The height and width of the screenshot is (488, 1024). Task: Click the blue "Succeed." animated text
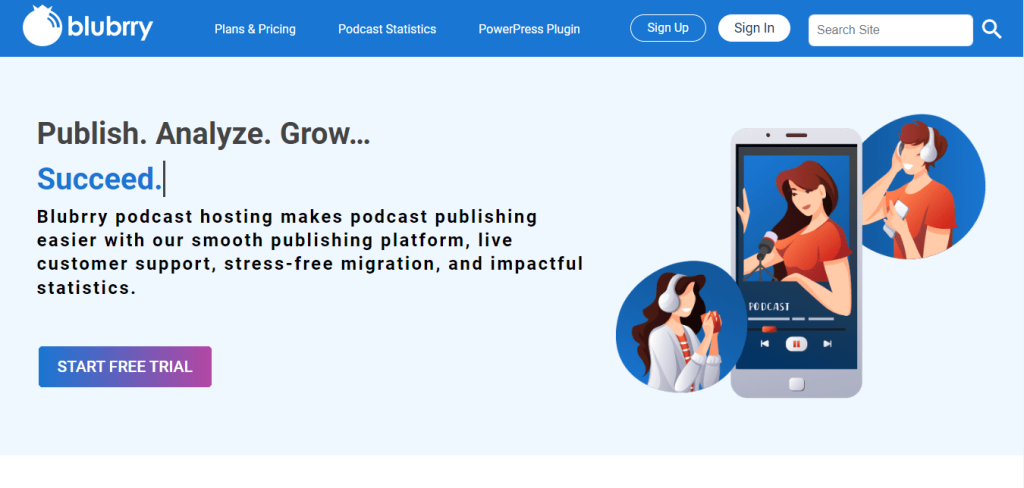coord(99,179)
